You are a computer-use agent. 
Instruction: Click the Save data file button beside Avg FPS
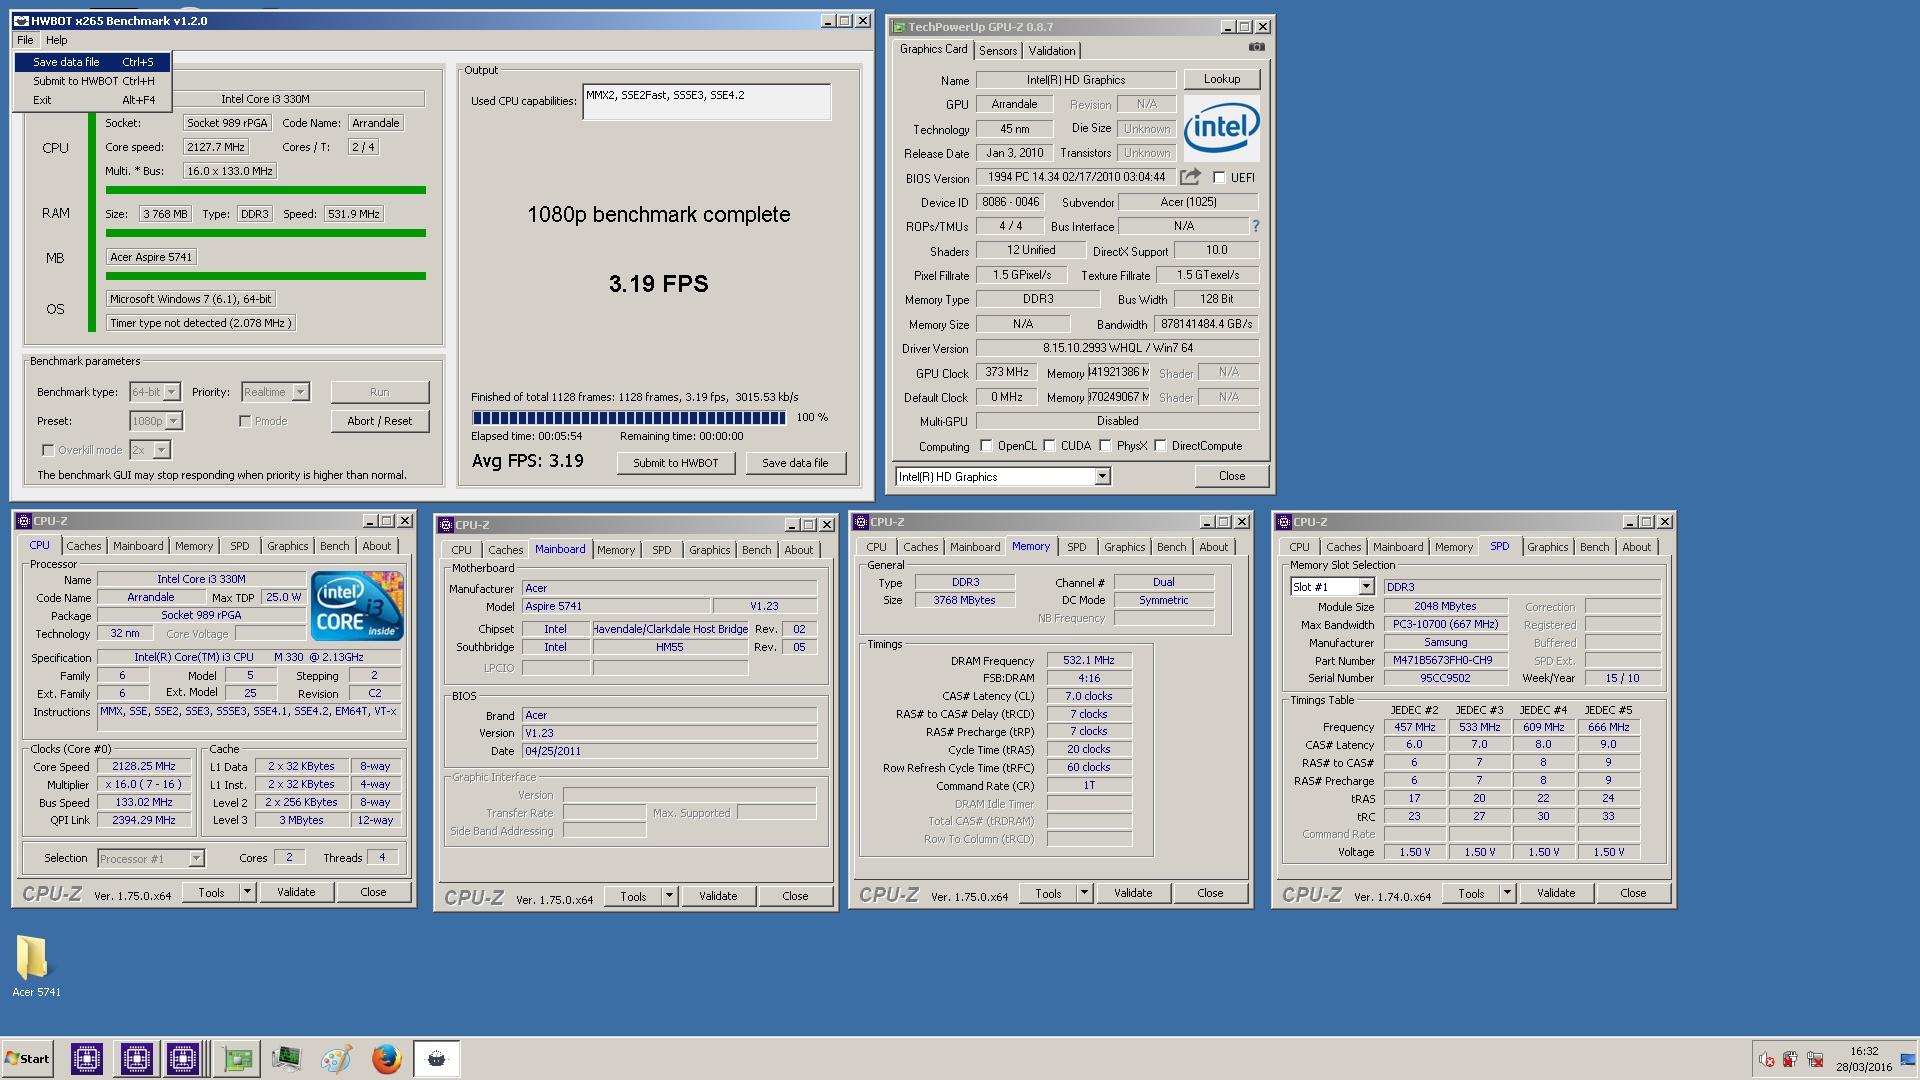795,463
